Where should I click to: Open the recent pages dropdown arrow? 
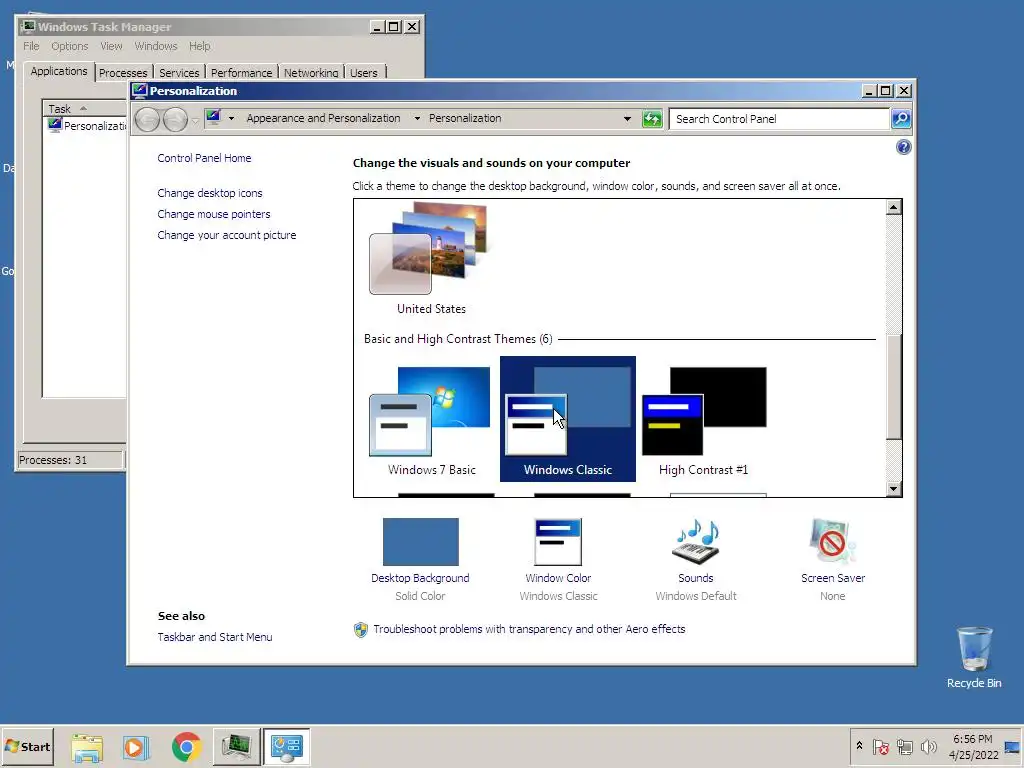pyautogui.click(x=195, y=121)
